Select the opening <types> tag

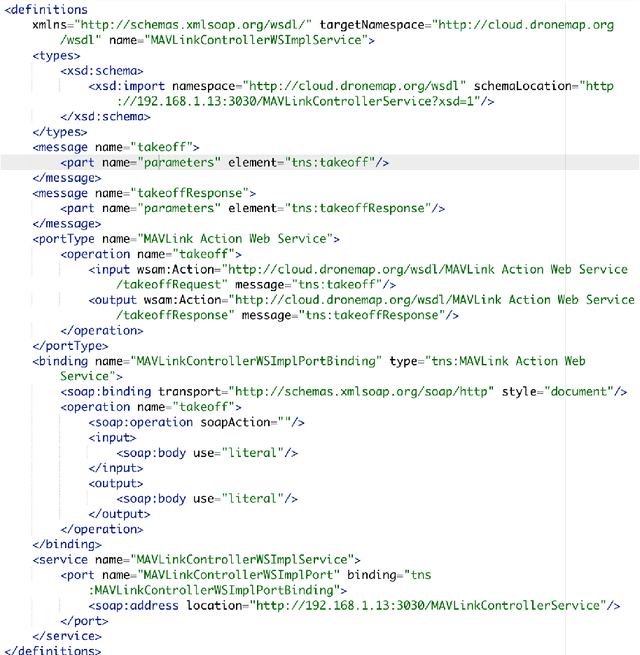coord(56,56)
